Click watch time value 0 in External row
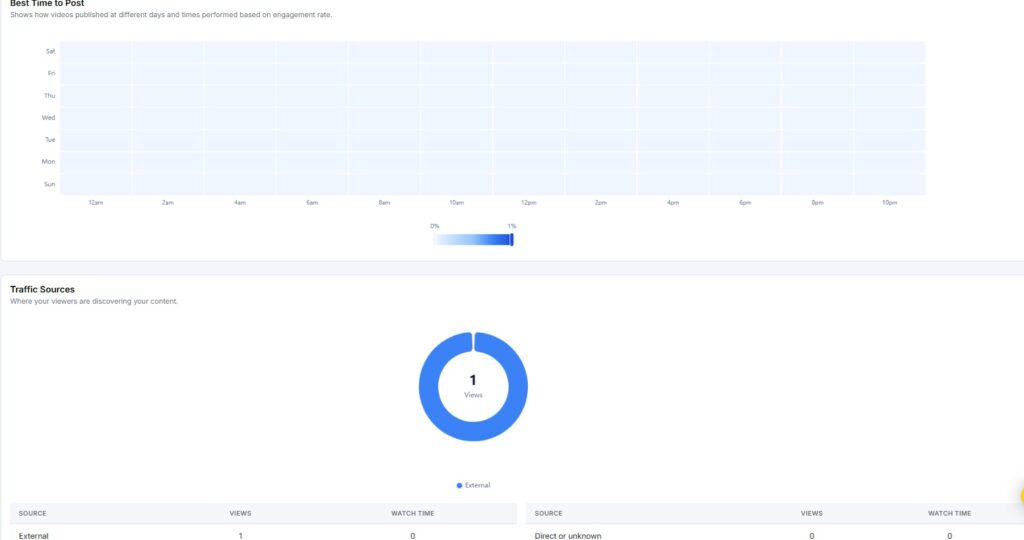The image size is (1024, 540). point(413,535)
